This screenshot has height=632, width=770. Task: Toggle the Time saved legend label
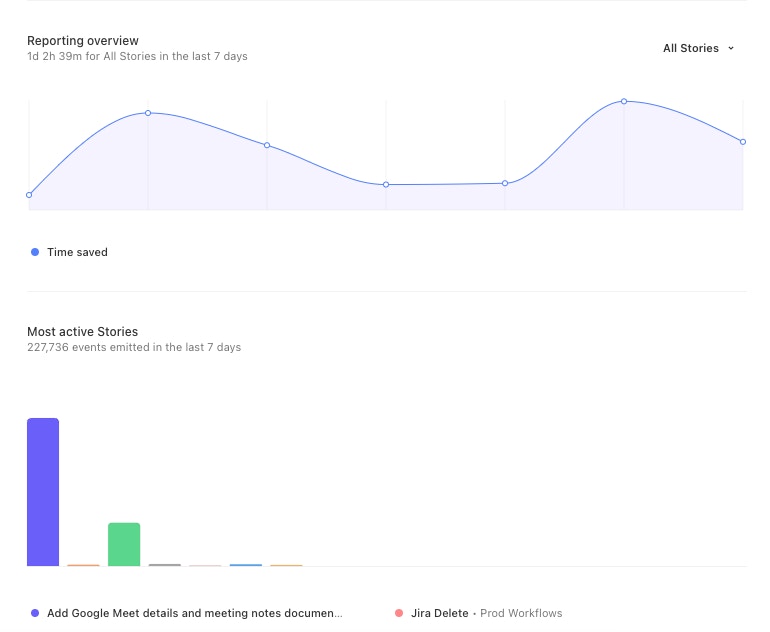77,252
